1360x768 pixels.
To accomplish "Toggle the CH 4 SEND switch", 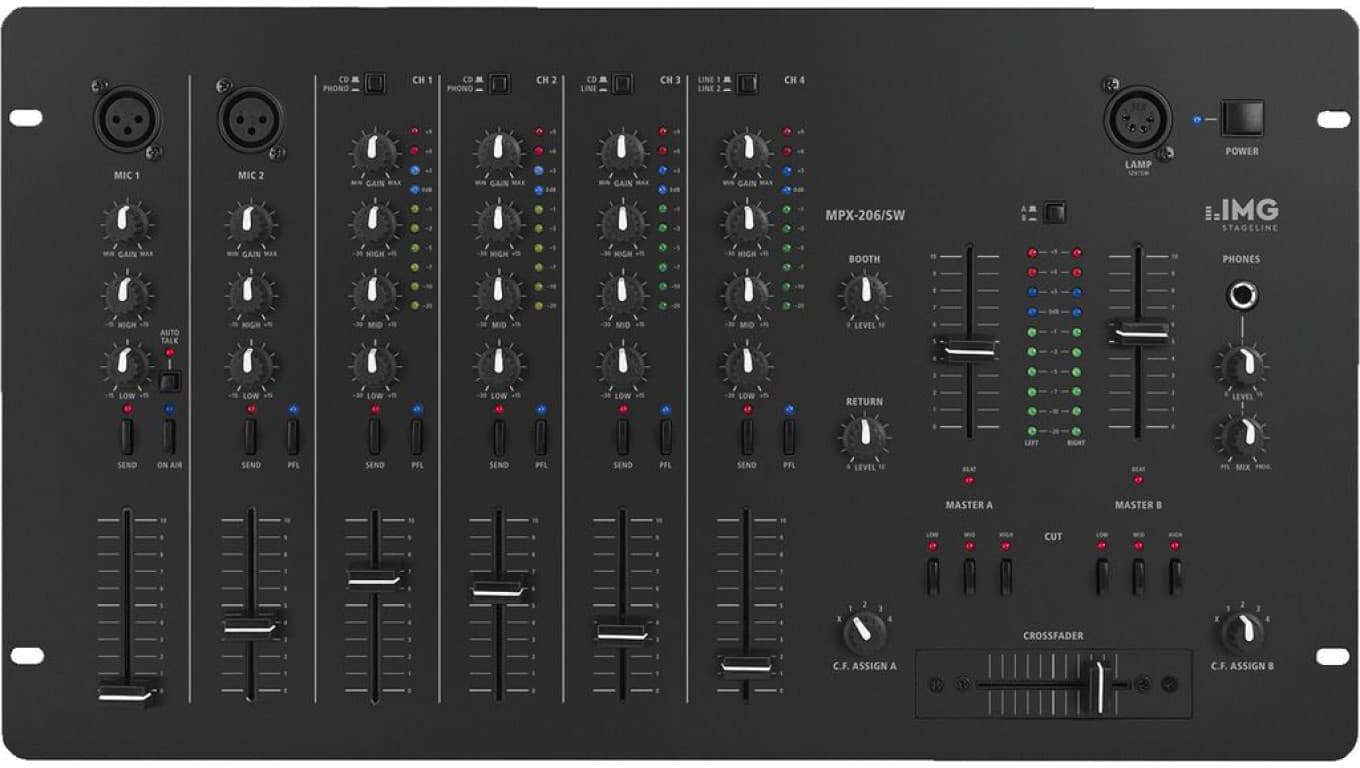I will pos(747,437).
